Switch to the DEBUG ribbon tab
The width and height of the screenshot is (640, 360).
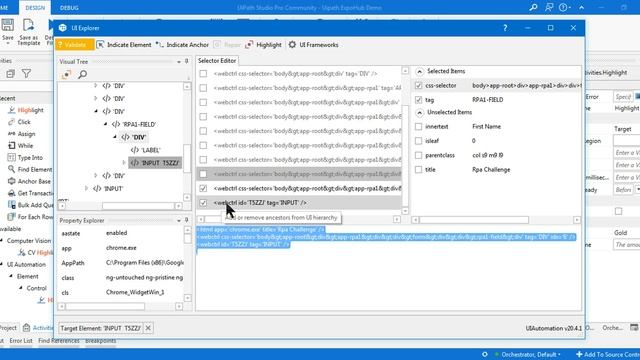point(69,8)
